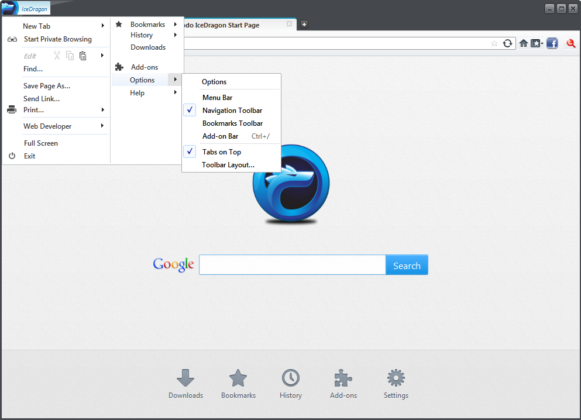581x420 pixels.
Task: Click the power icon beside Exit
Action: coord(12,156)
